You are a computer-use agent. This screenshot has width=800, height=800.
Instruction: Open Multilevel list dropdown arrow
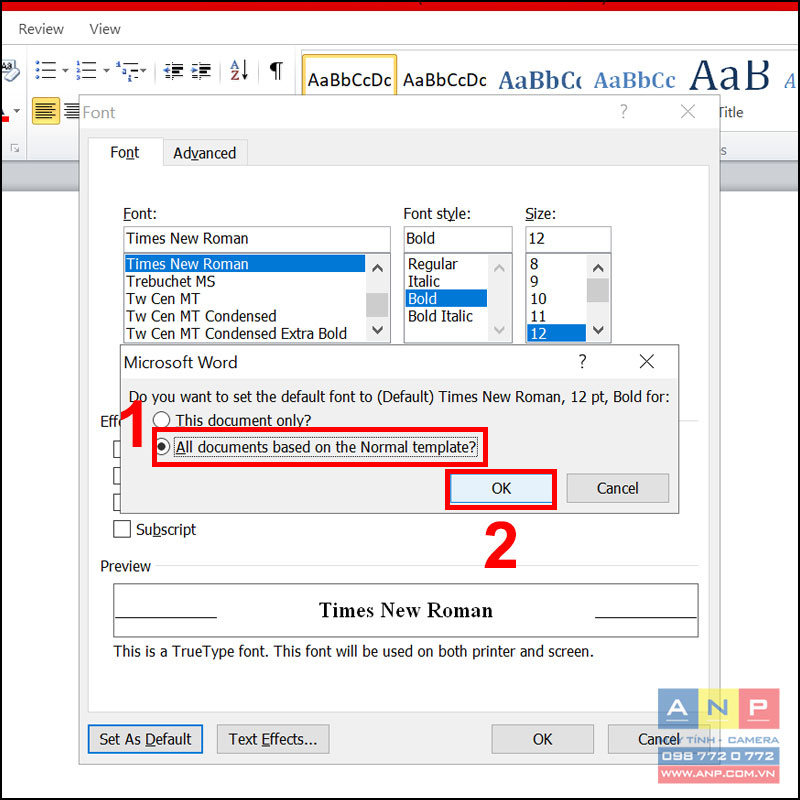143,70
